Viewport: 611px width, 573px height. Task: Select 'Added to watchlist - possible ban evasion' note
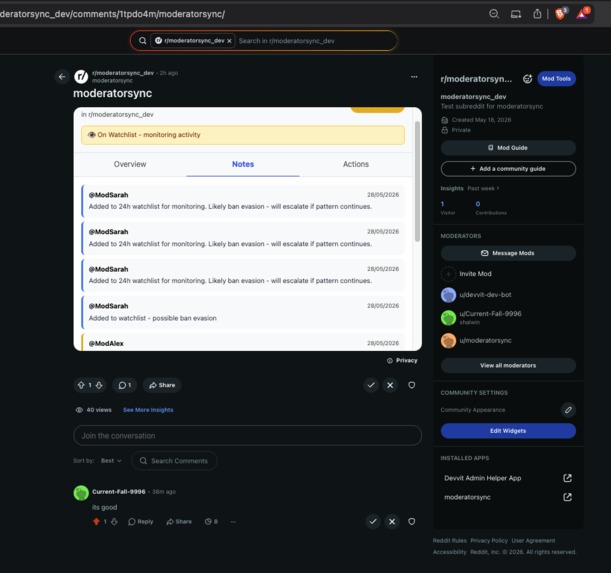243,312
